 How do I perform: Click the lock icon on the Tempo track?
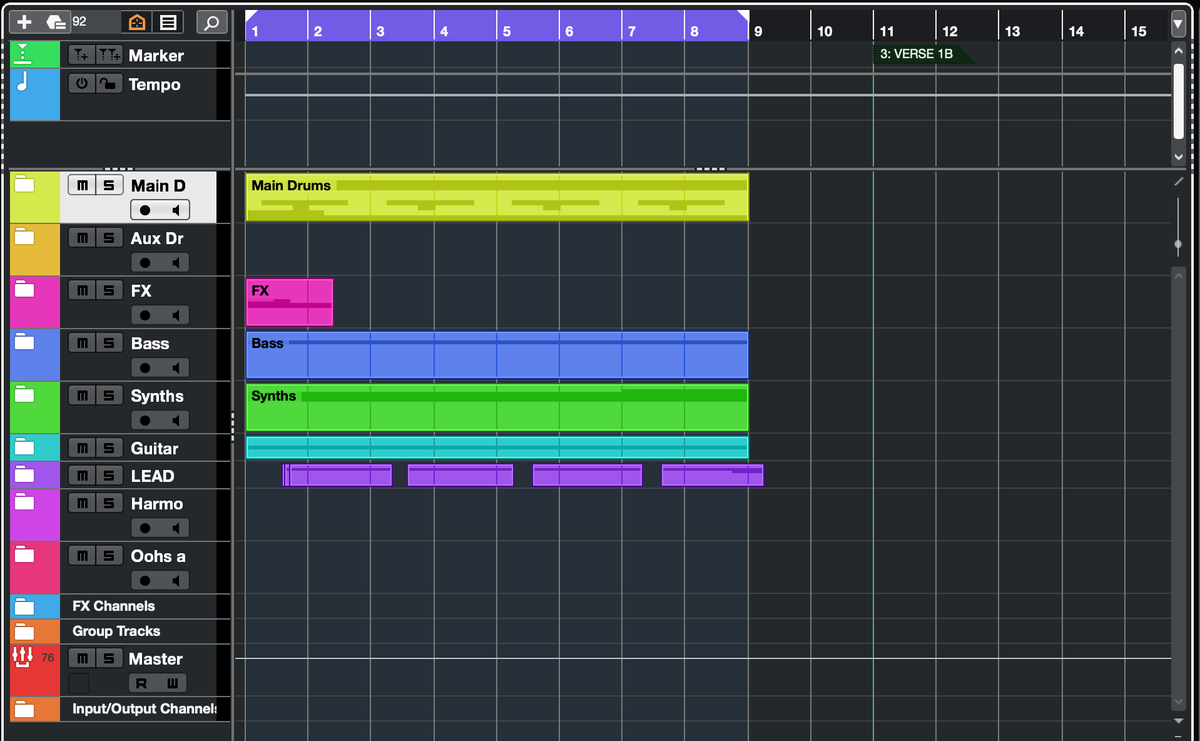click(x=110, y=85)
